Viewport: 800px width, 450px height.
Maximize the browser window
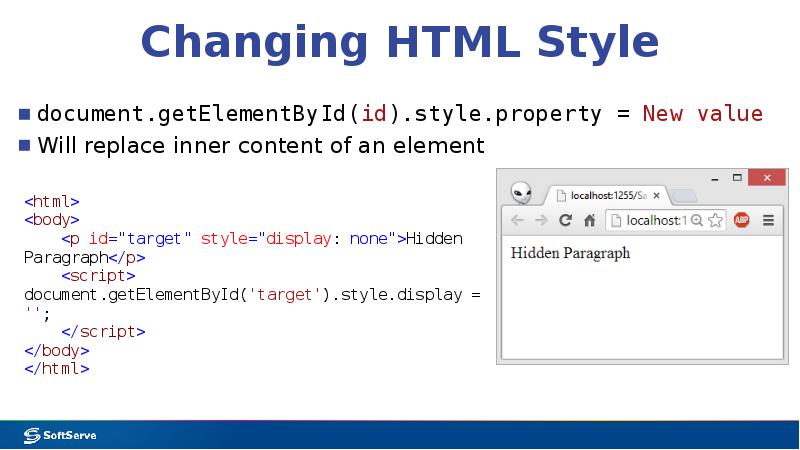[737, 178]
